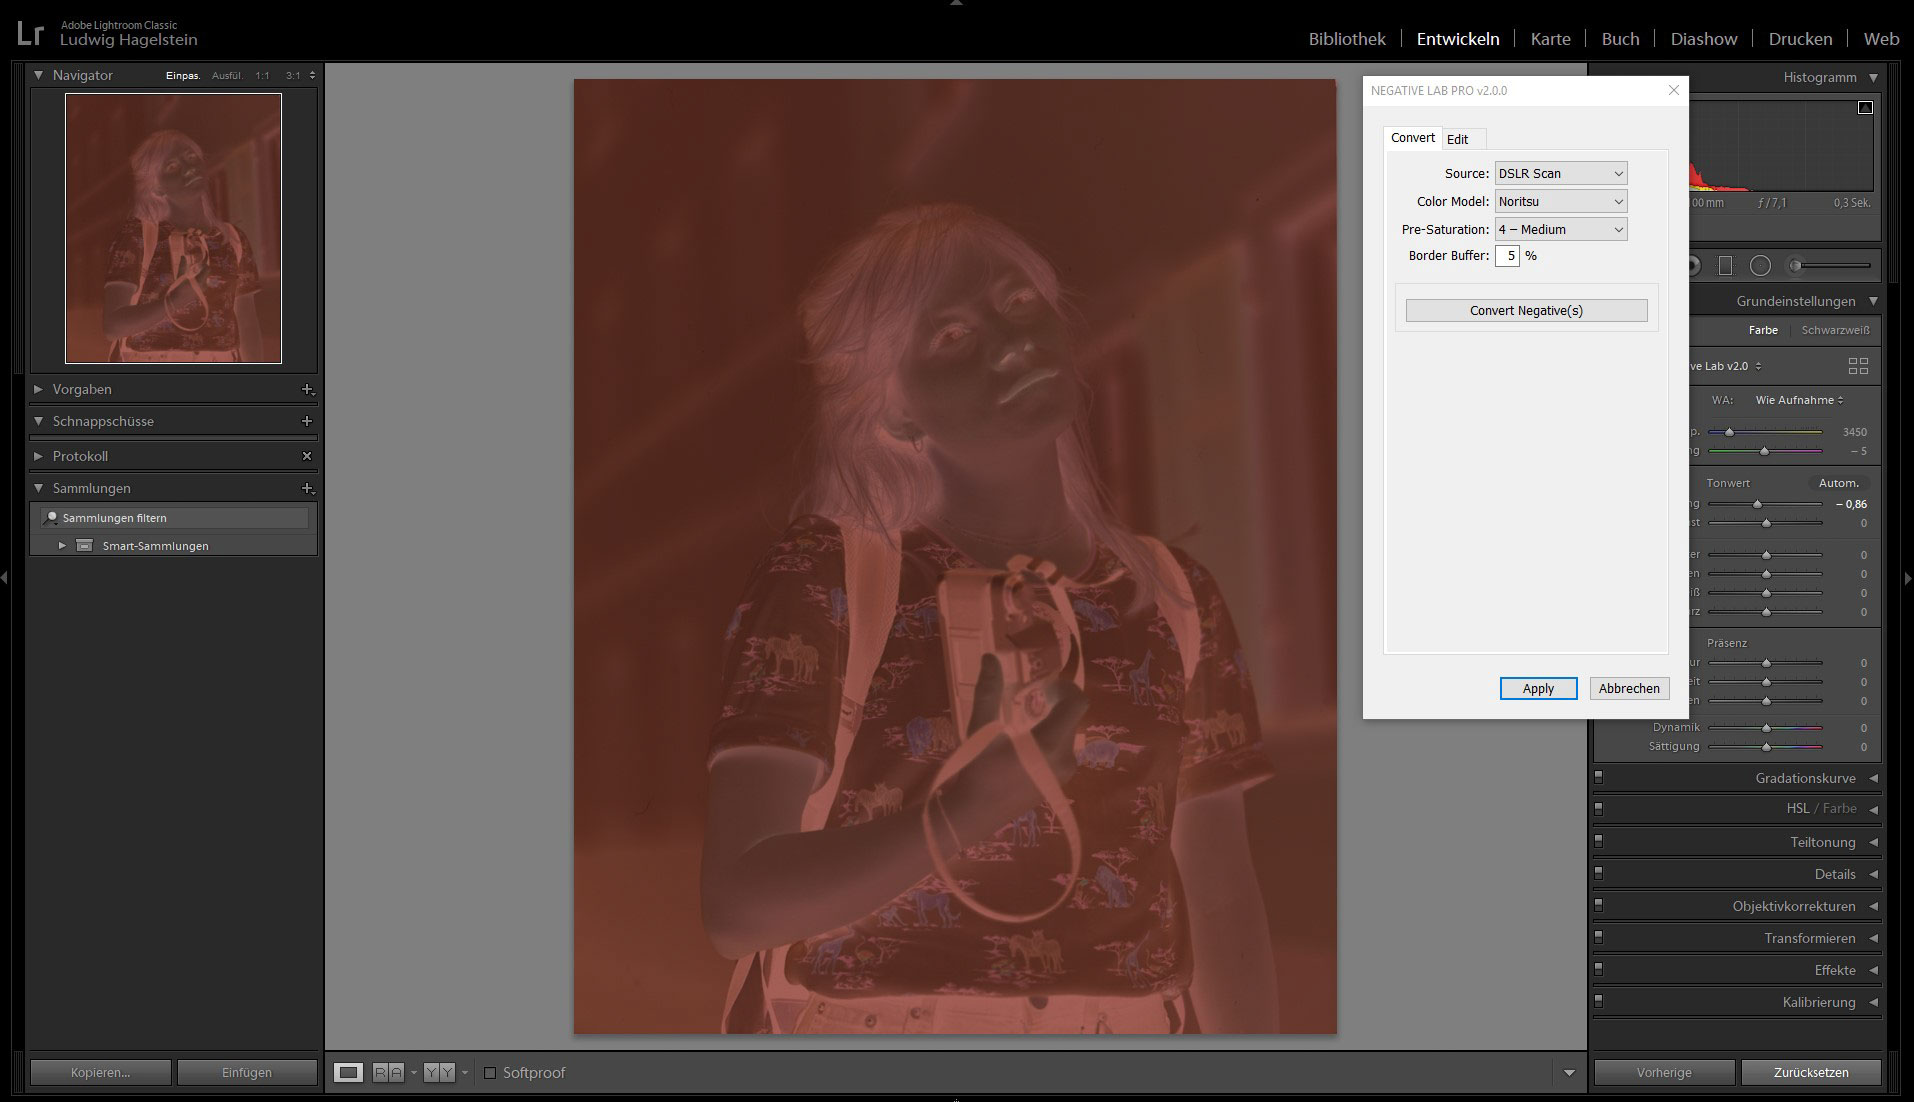Toggle Teiltonung panel switch
This screenshot has height=1102, width=1914.
[x=1598, y=841]
